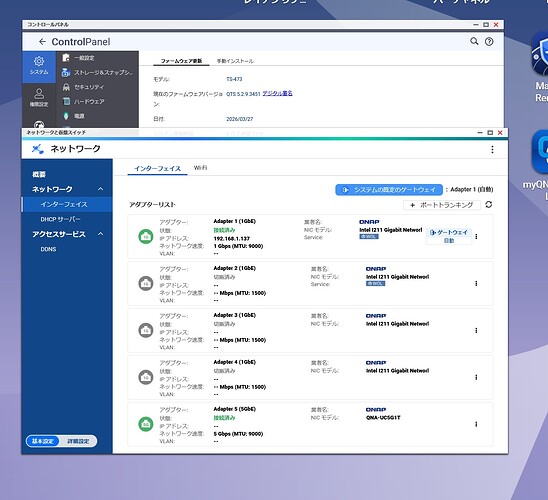
Task: Open the Network window three-dot menu
Action: coord(492,150)
